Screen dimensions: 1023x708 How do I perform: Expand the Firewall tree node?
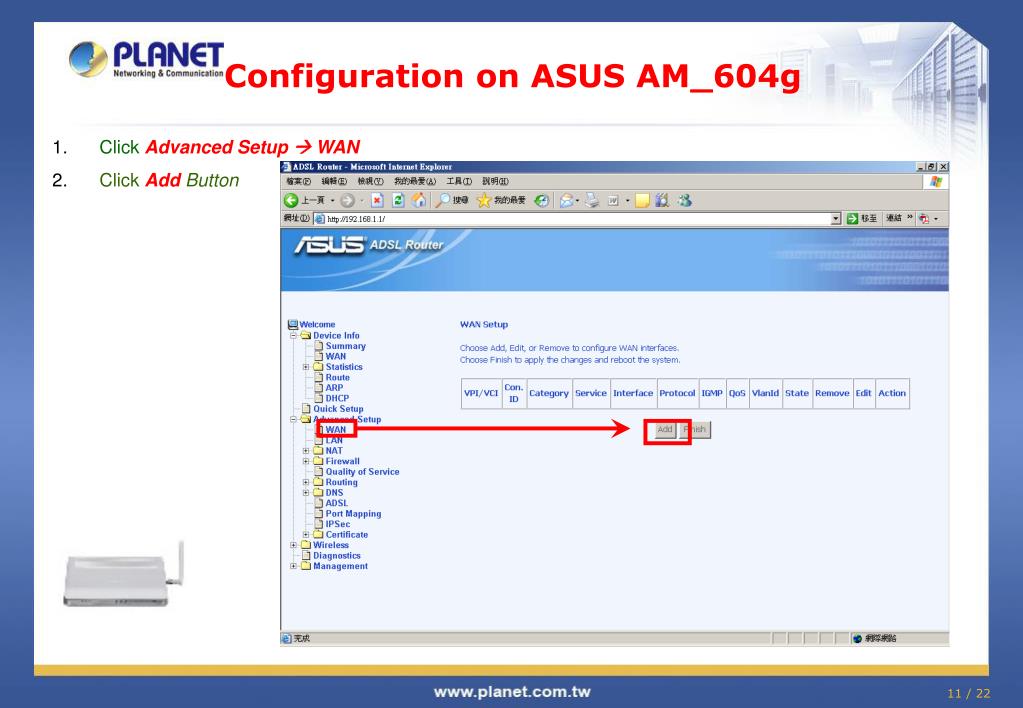click(x=306, y=461)
